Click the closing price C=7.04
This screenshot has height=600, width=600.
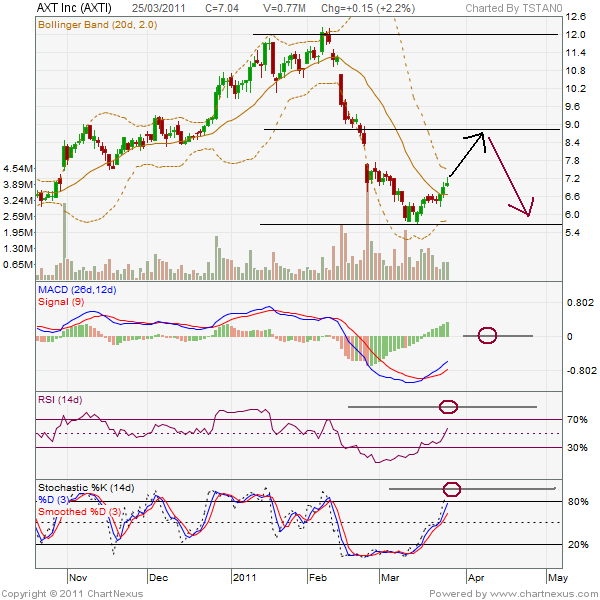[222, 8]
